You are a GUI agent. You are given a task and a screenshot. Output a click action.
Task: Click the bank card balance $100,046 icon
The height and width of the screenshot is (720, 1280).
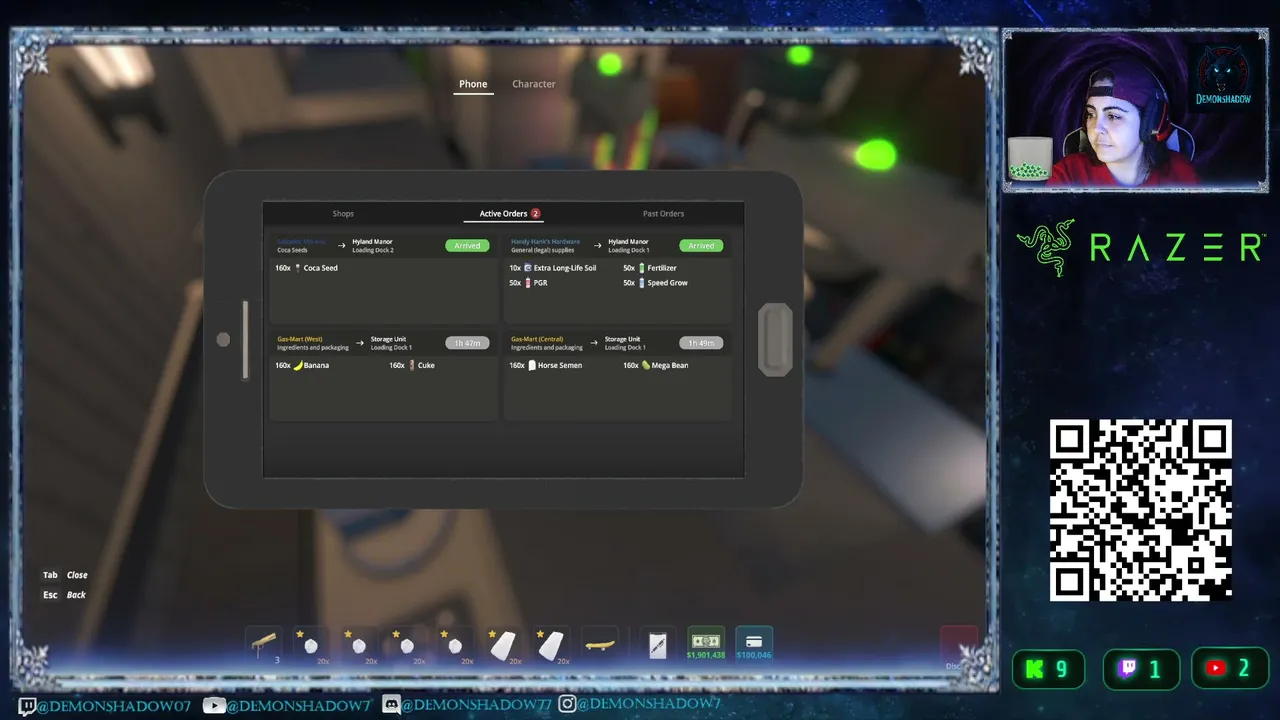click(754, 642)
